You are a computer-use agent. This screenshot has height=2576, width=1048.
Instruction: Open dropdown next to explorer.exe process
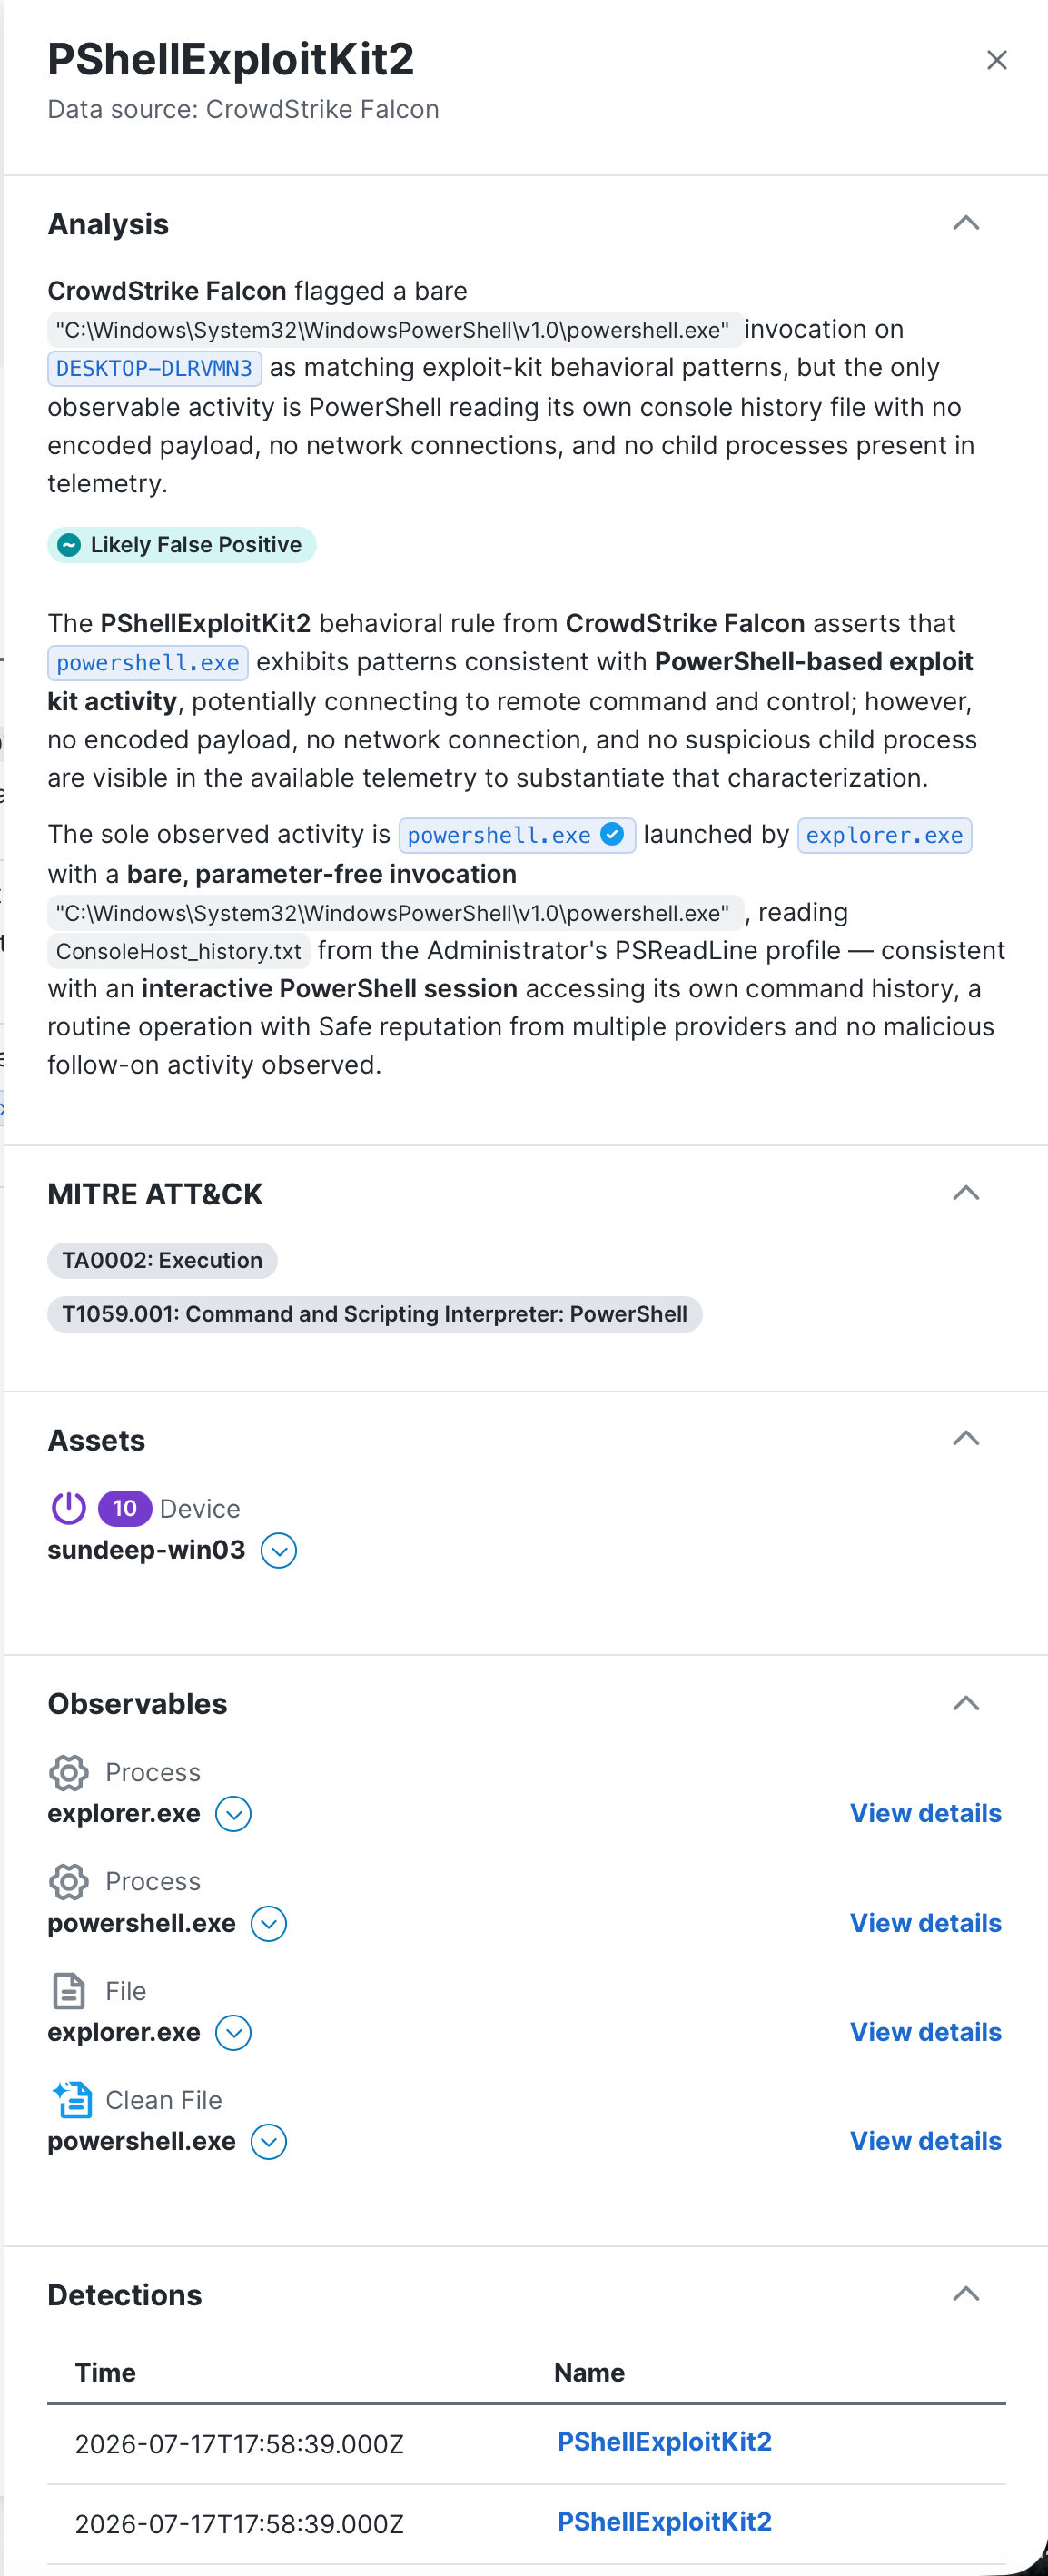click(233, 1814)
